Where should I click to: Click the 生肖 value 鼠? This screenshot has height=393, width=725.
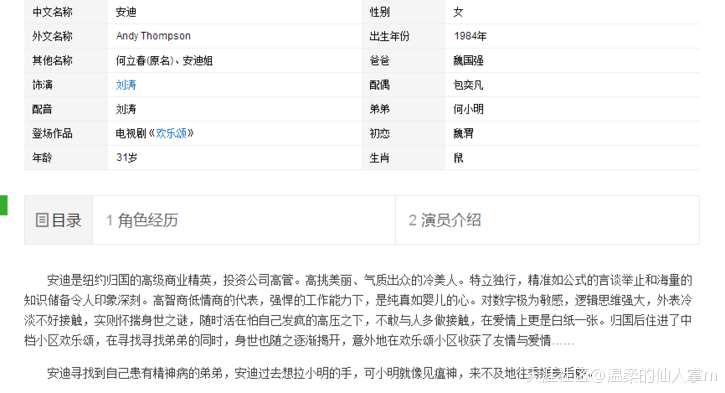point(458,158)
